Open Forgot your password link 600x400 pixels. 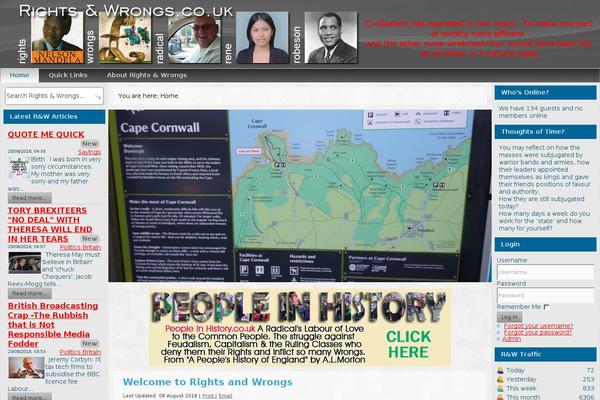pos(538,332)
